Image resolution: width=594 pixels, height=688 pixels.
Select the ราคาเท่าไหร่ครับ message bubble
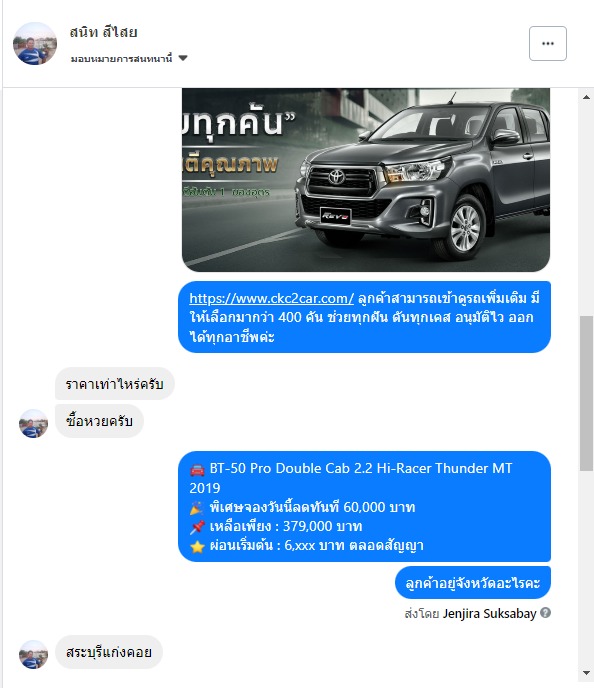point(115,383)
